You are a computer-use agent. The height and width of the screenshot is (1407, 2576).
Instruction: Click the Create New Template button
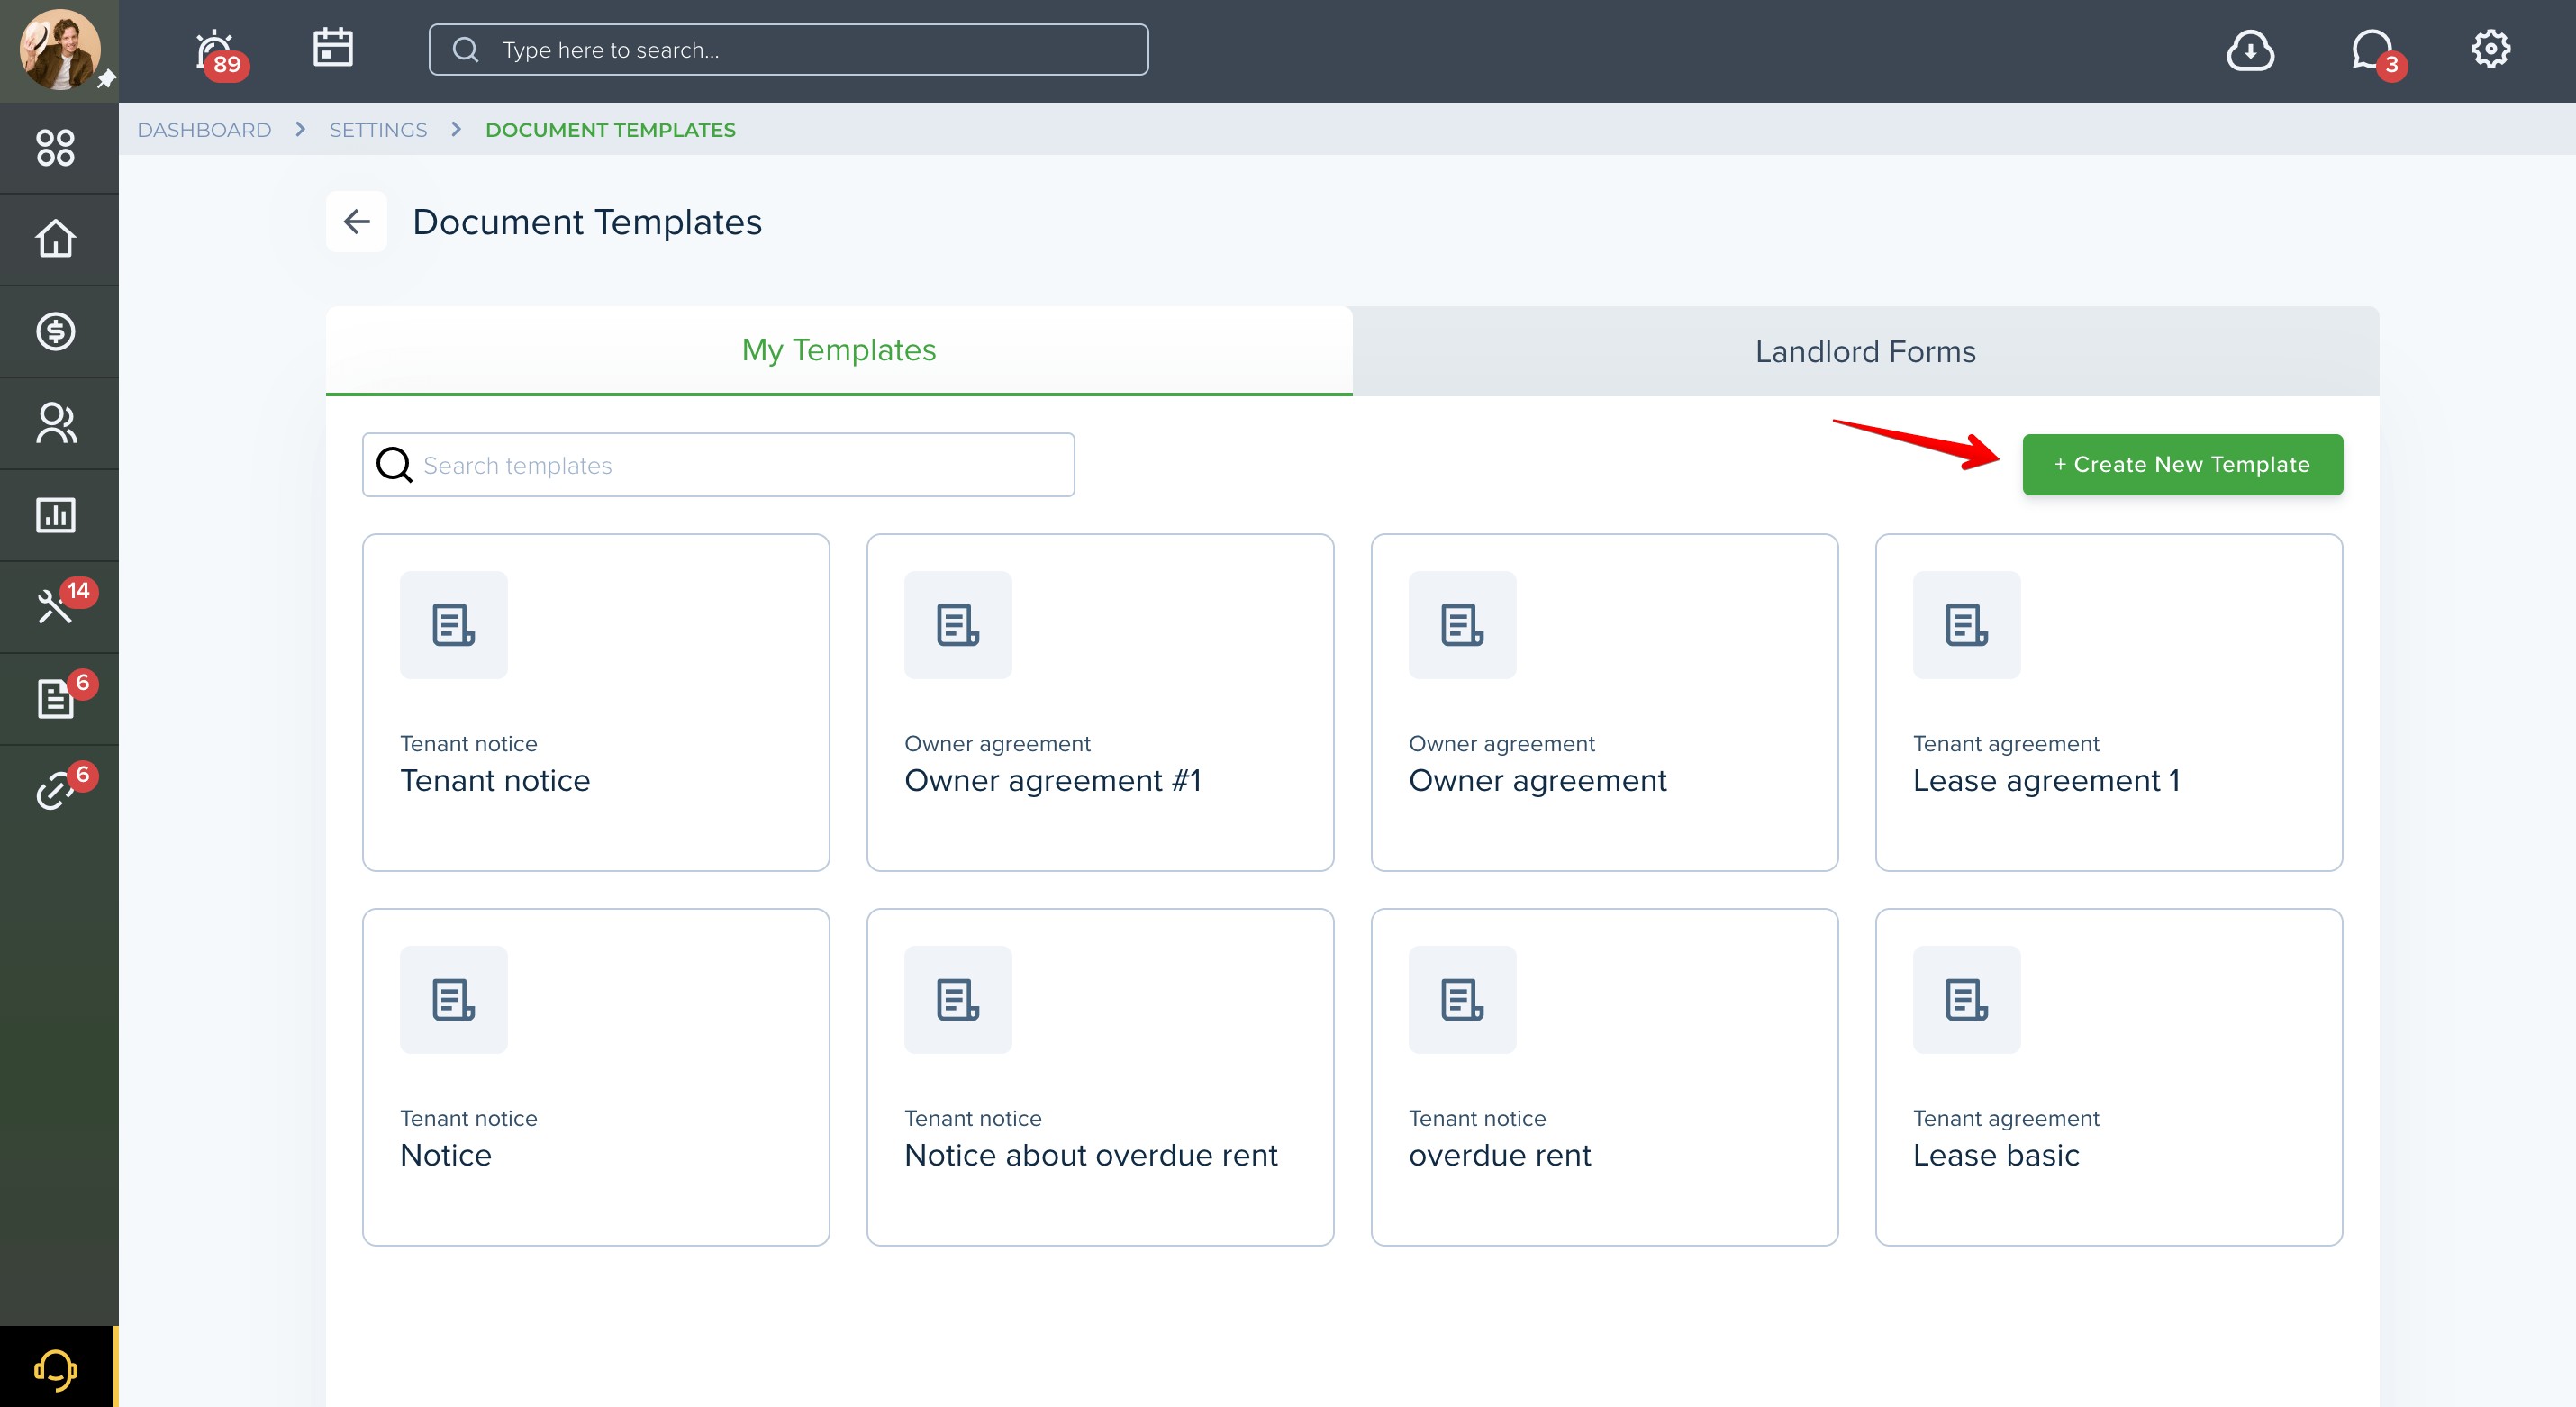click(x=2182, y=464)
